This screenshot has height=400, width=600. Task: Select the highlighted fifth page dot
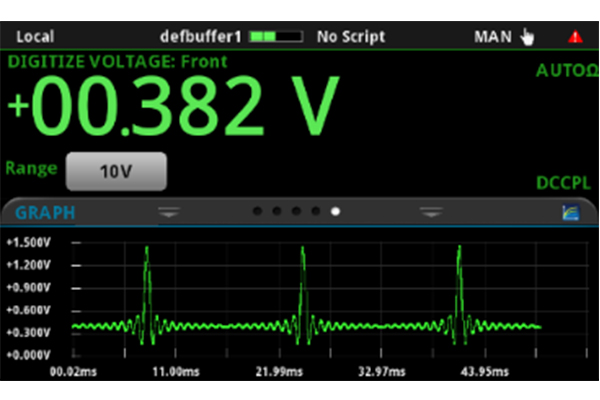(x=336, y=212)
